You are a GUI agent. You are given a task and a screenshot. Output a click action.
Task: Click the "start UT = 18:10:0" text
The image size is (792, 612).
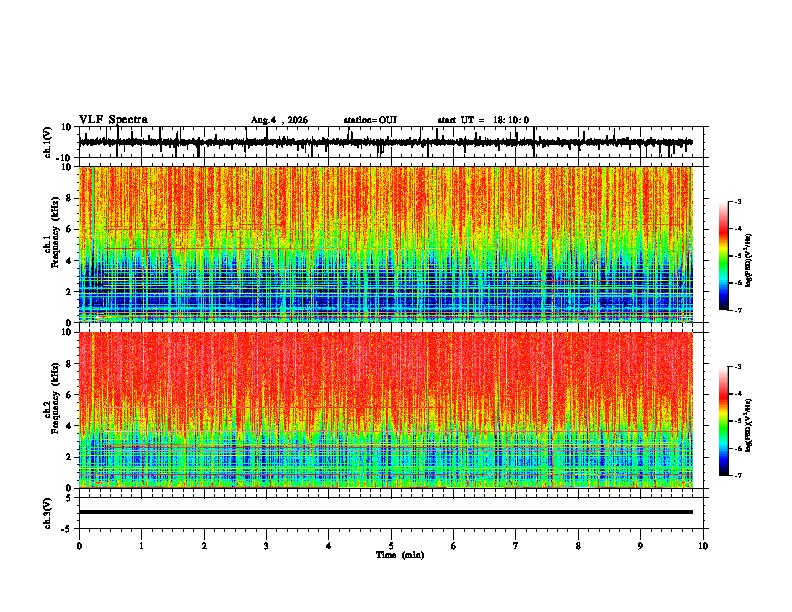click(483, 120)
